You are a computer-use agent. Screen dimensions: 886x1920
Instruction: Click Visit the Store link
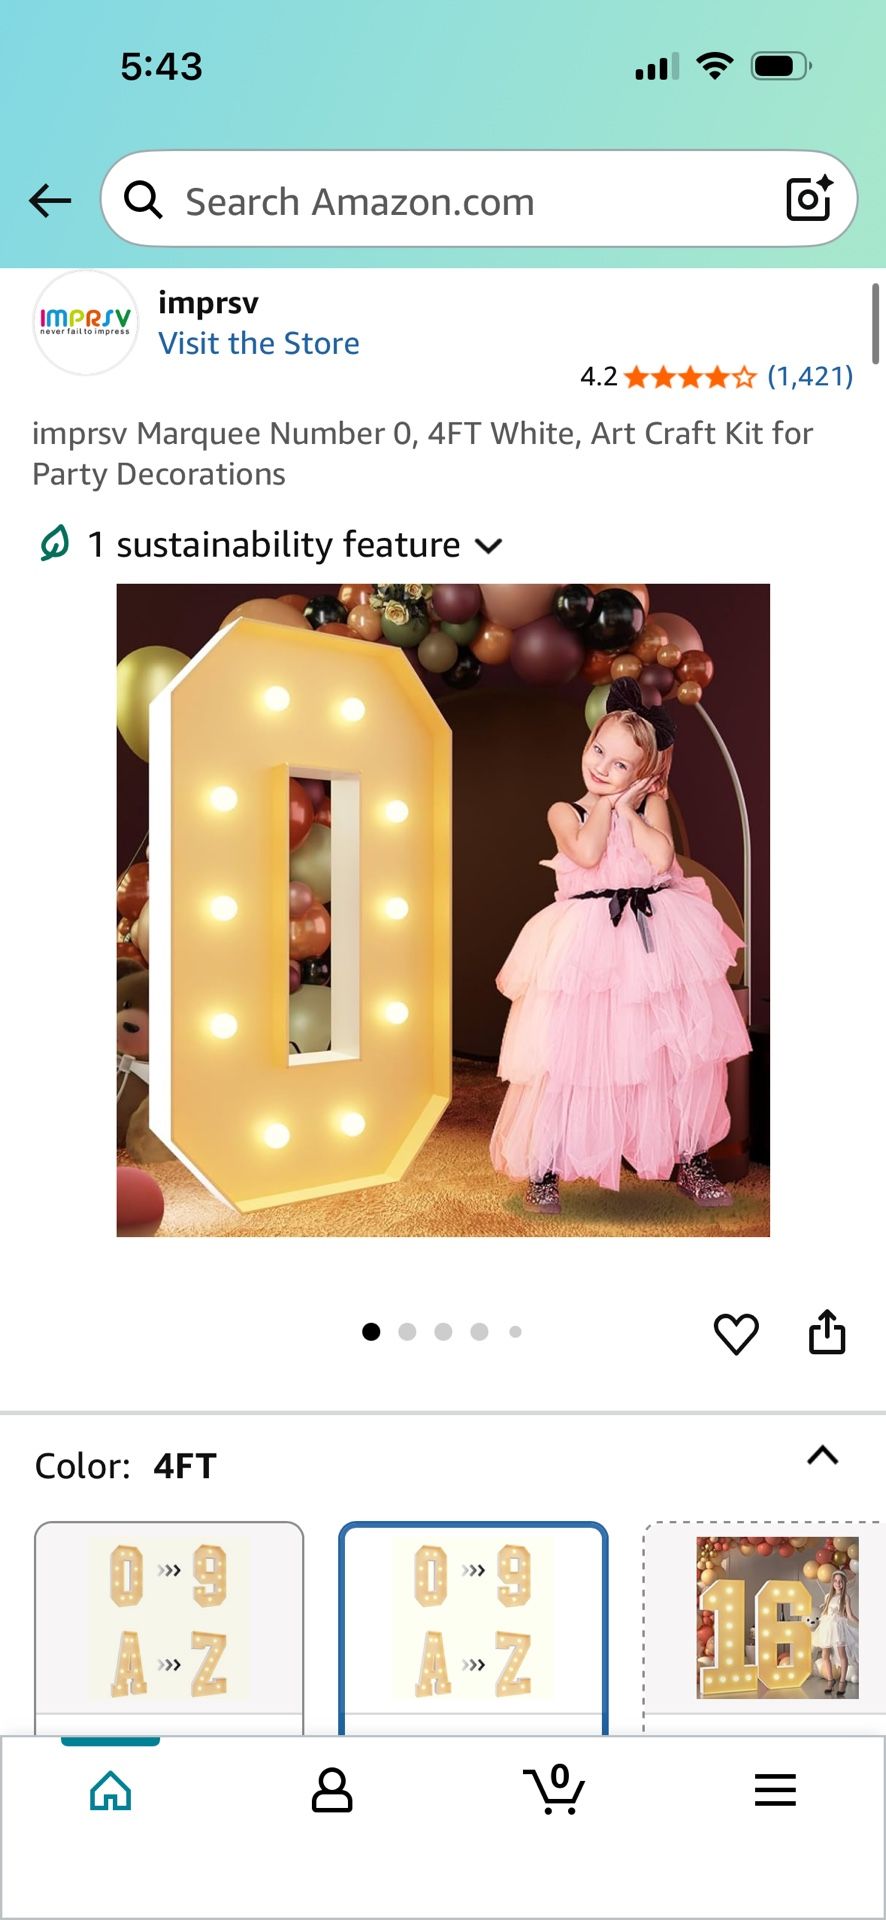click(x=259, y=343)
